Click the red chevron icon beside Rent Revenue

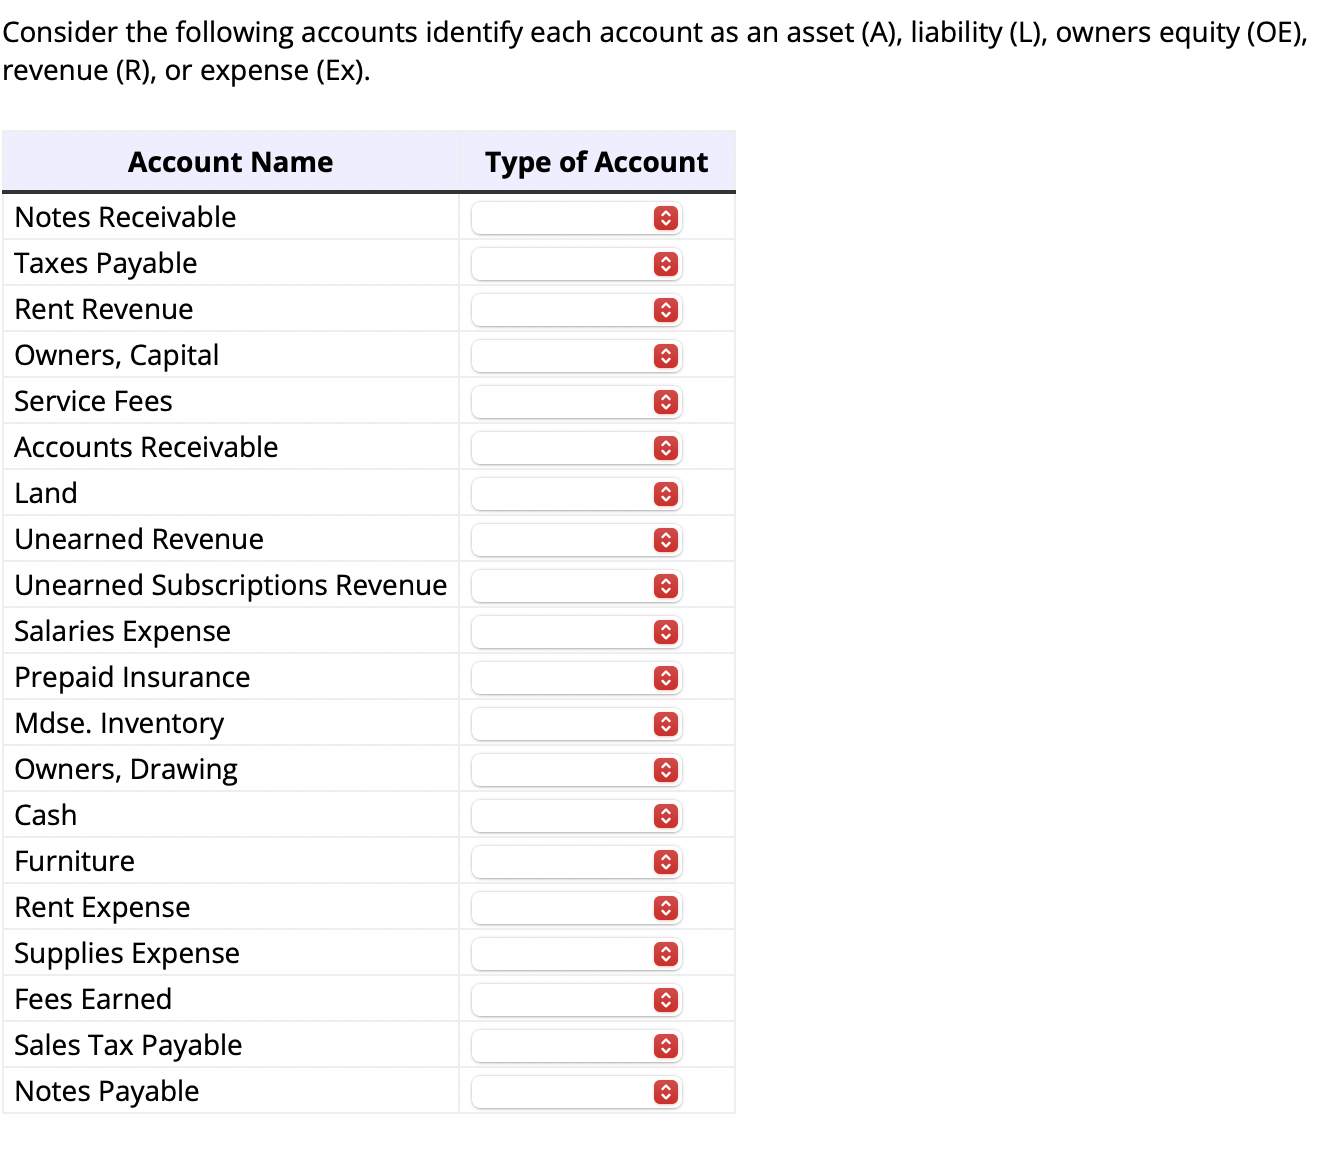[666, 310]
